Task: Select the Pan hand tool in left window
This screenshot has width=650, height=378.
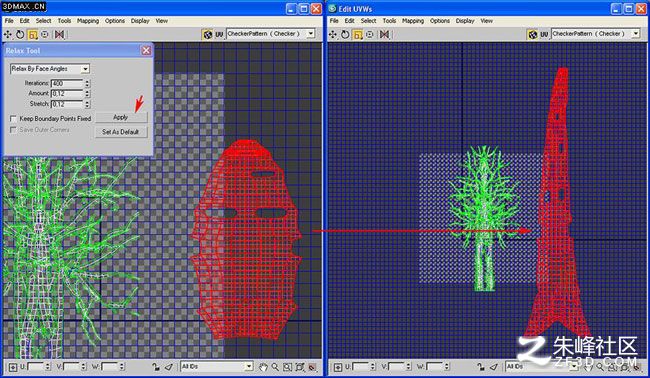Action: click(263, 367)
